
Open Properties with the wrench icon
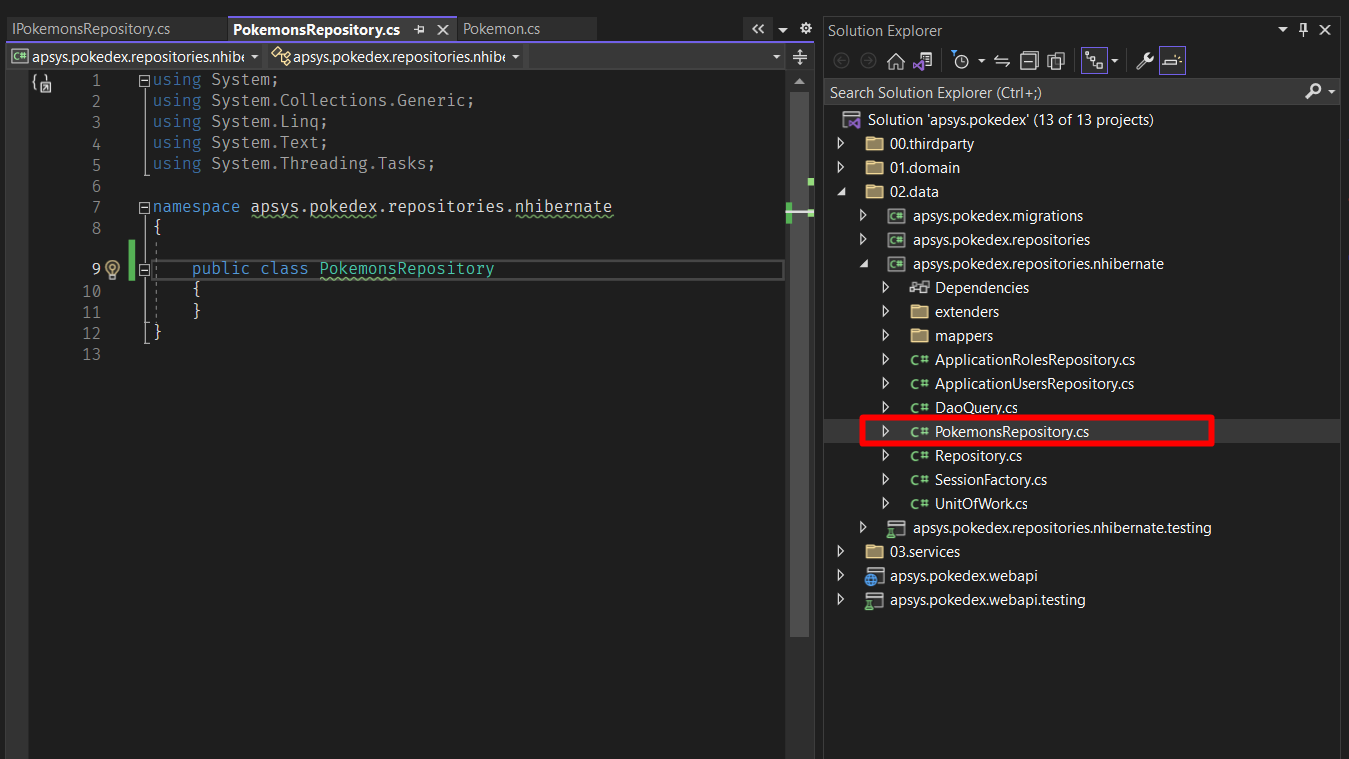1145,61
